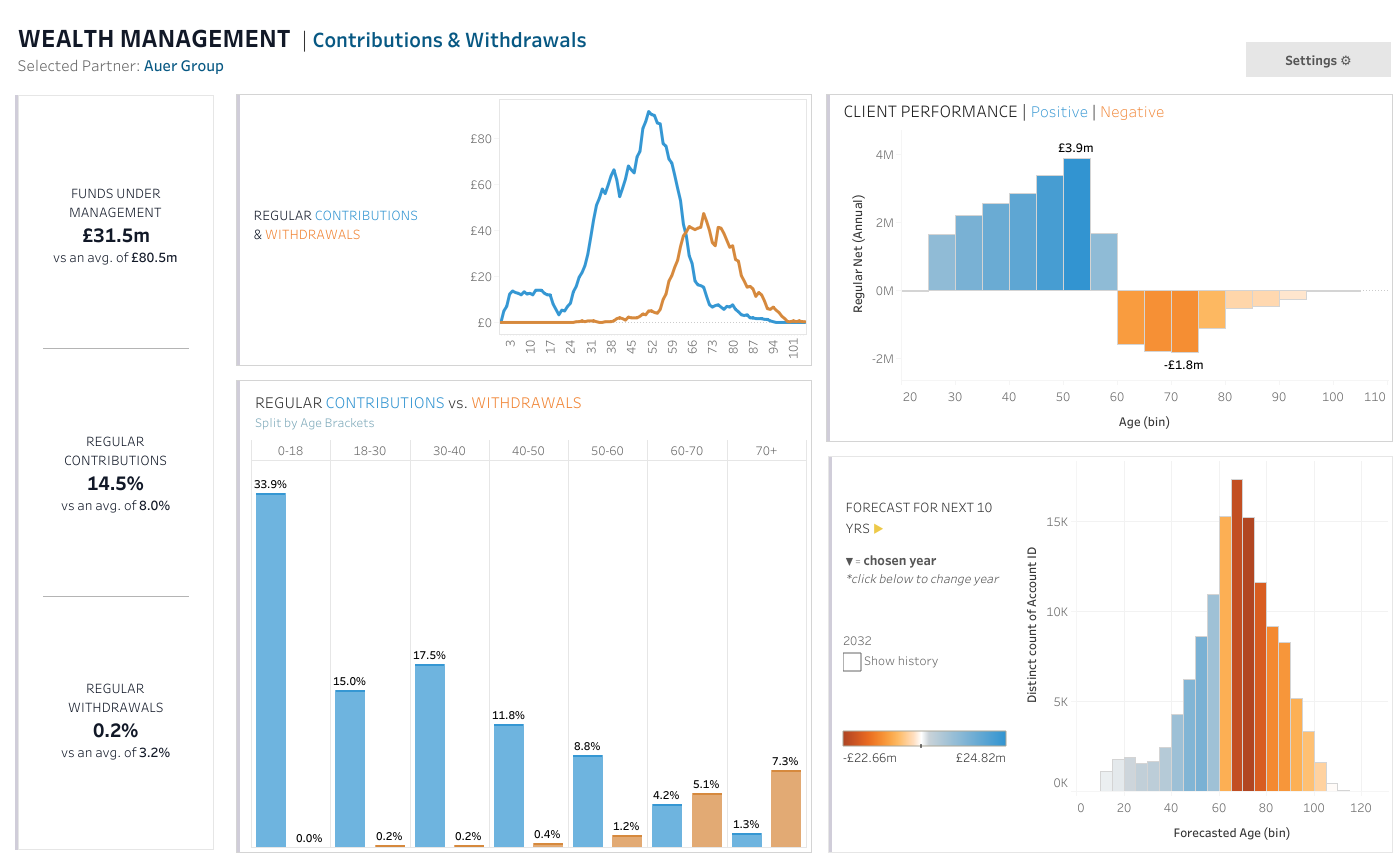Viewport: 1399px width, 859px height.
Task: Click the Regular Contributions 14.5% KPI
Action: pyautogui.click(x=116, y=483)
